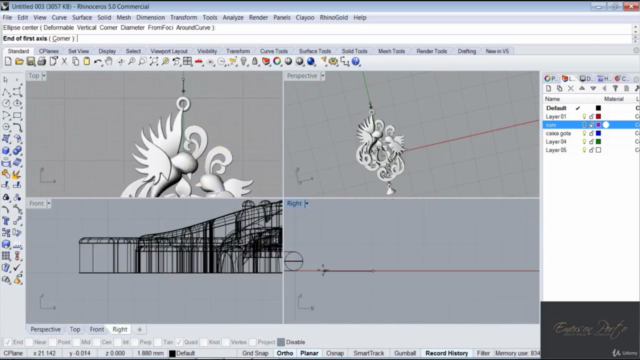This screenshot has height=360, width=640.
Task: Click the Explode tool in left sidebar
Action: [17, 174]
